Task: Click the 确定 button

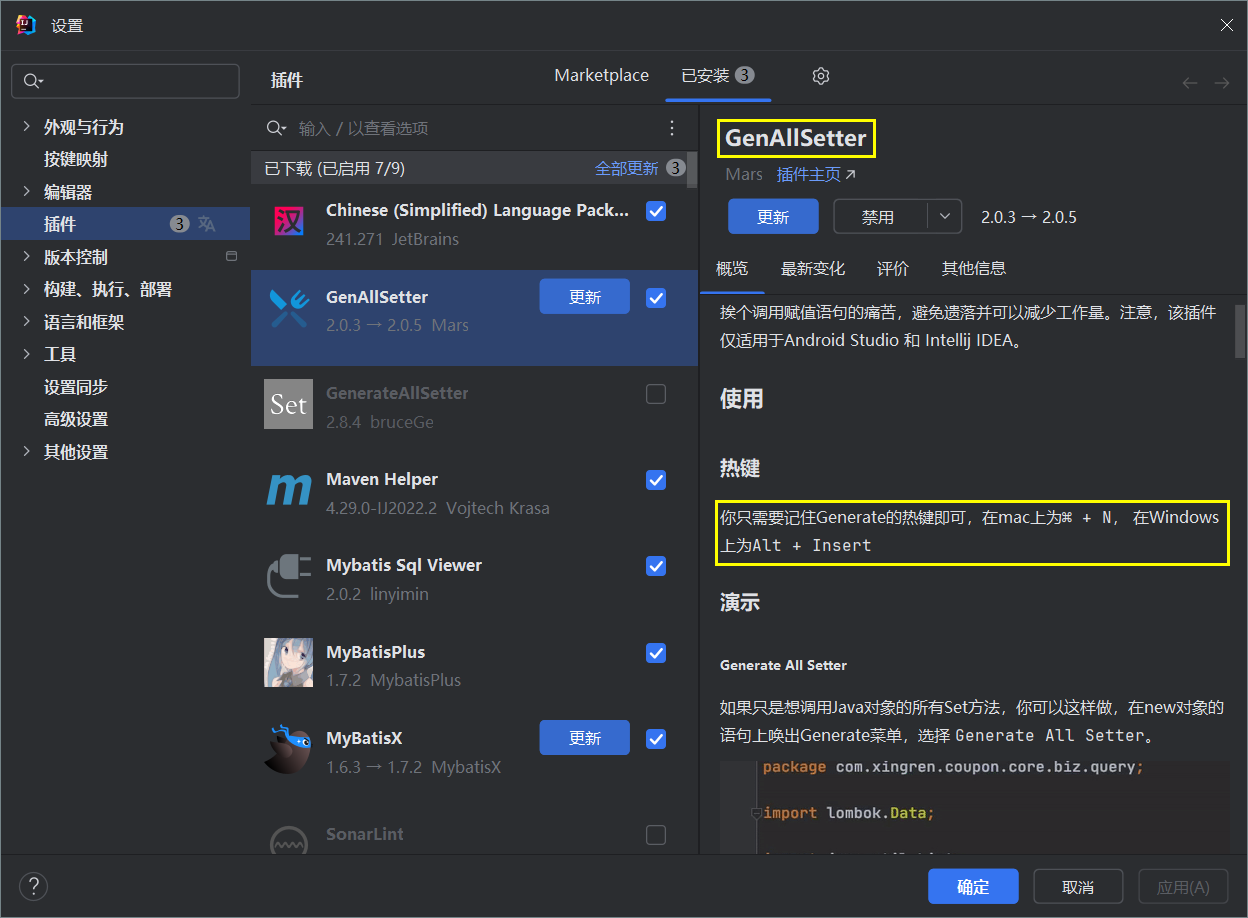Action: pos(973,887)
